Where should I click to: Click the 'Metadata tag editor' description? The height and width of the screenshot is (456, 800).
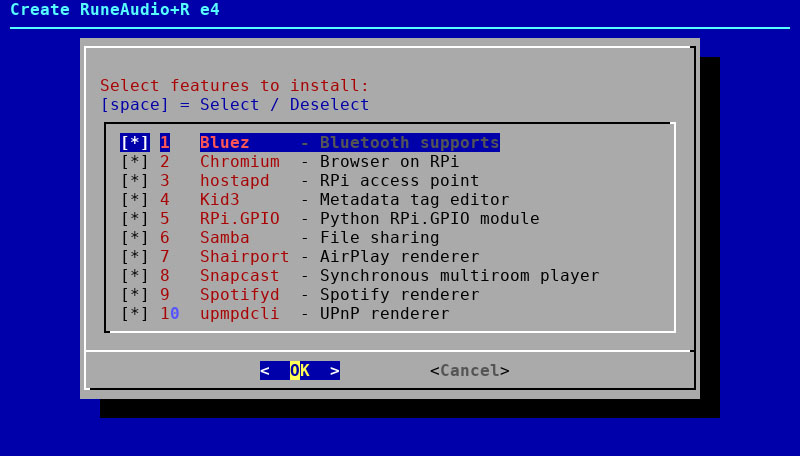click(x=414, y=199)
